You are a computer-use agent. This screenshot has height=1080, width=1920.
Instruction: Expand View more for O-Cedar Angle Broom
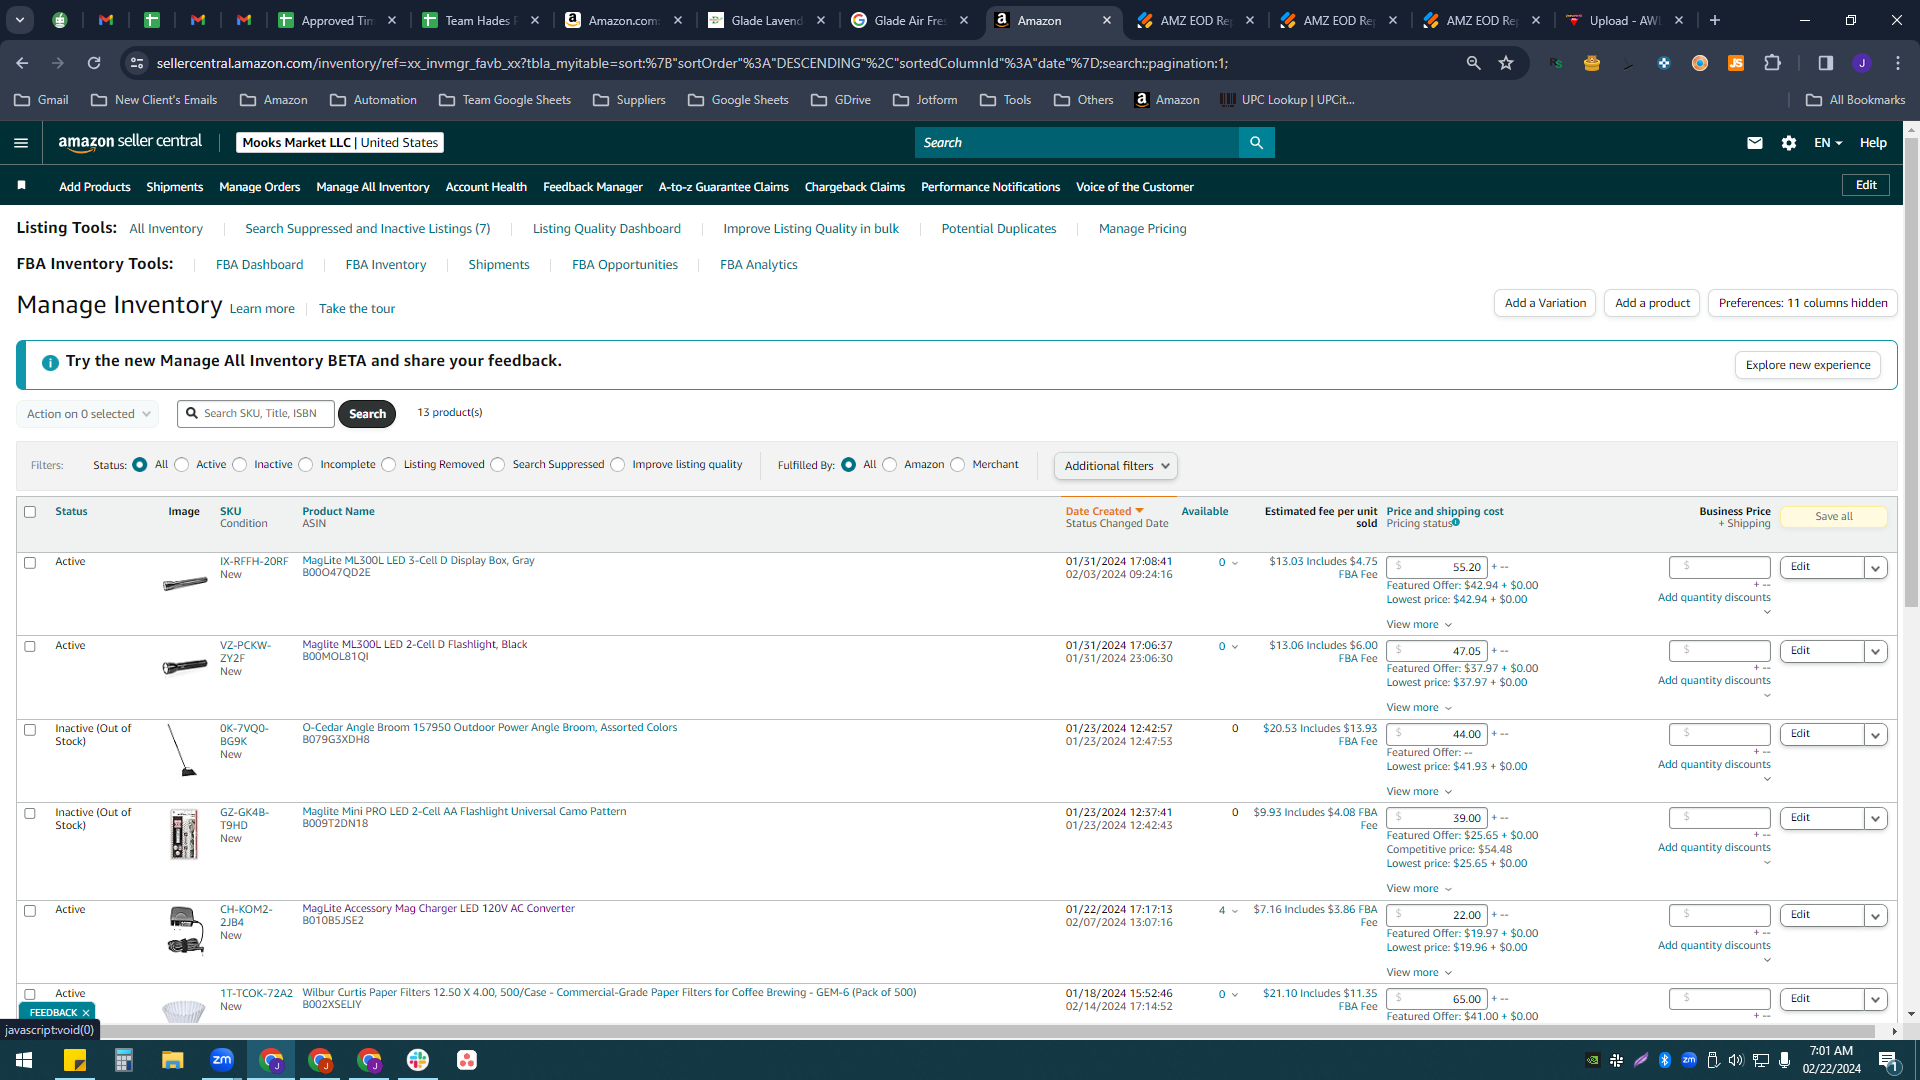1419,792
